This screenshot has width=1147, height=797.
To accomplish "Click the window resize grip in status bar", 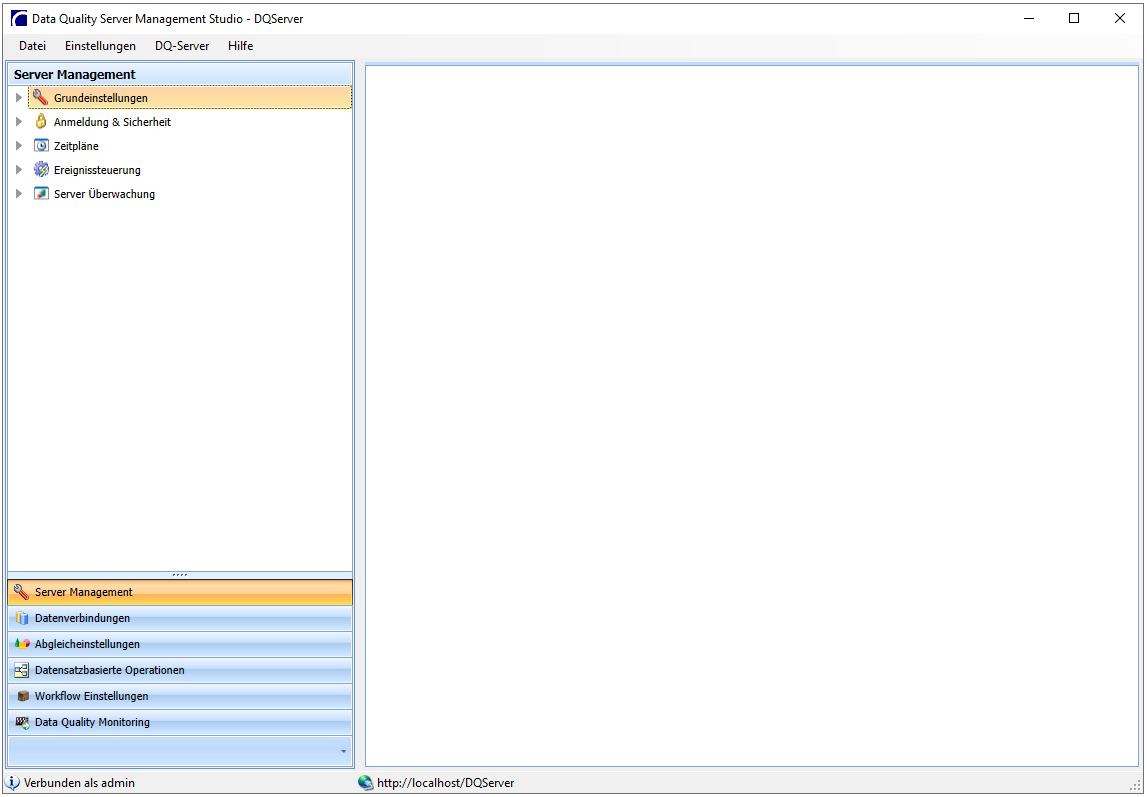I will tap(1136, 786).
